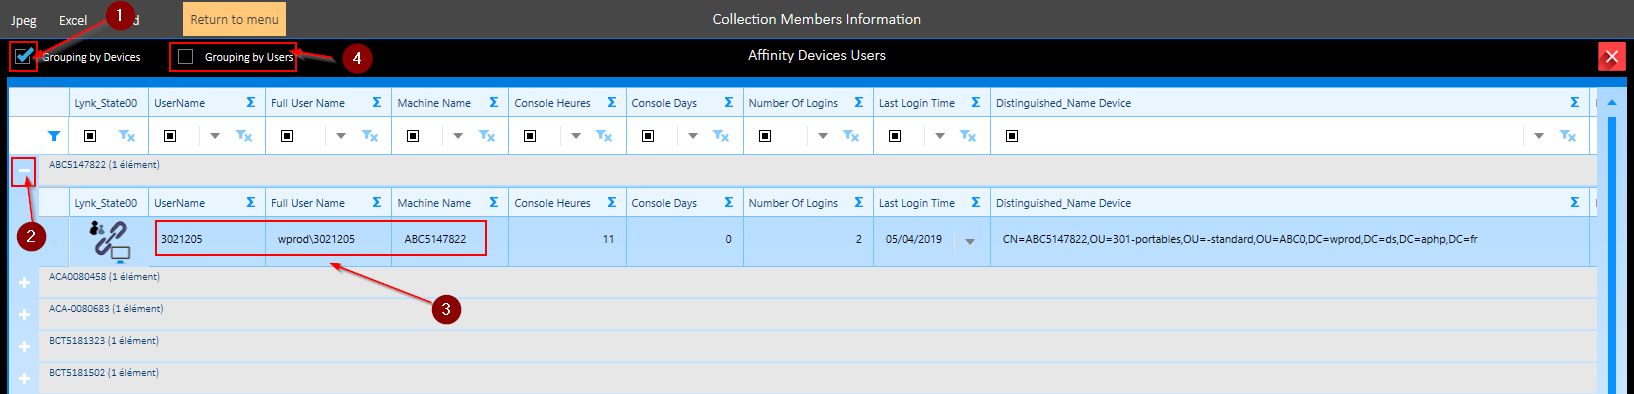
Task: Expand the BCT5181323 group
Action: click(24, 347)
